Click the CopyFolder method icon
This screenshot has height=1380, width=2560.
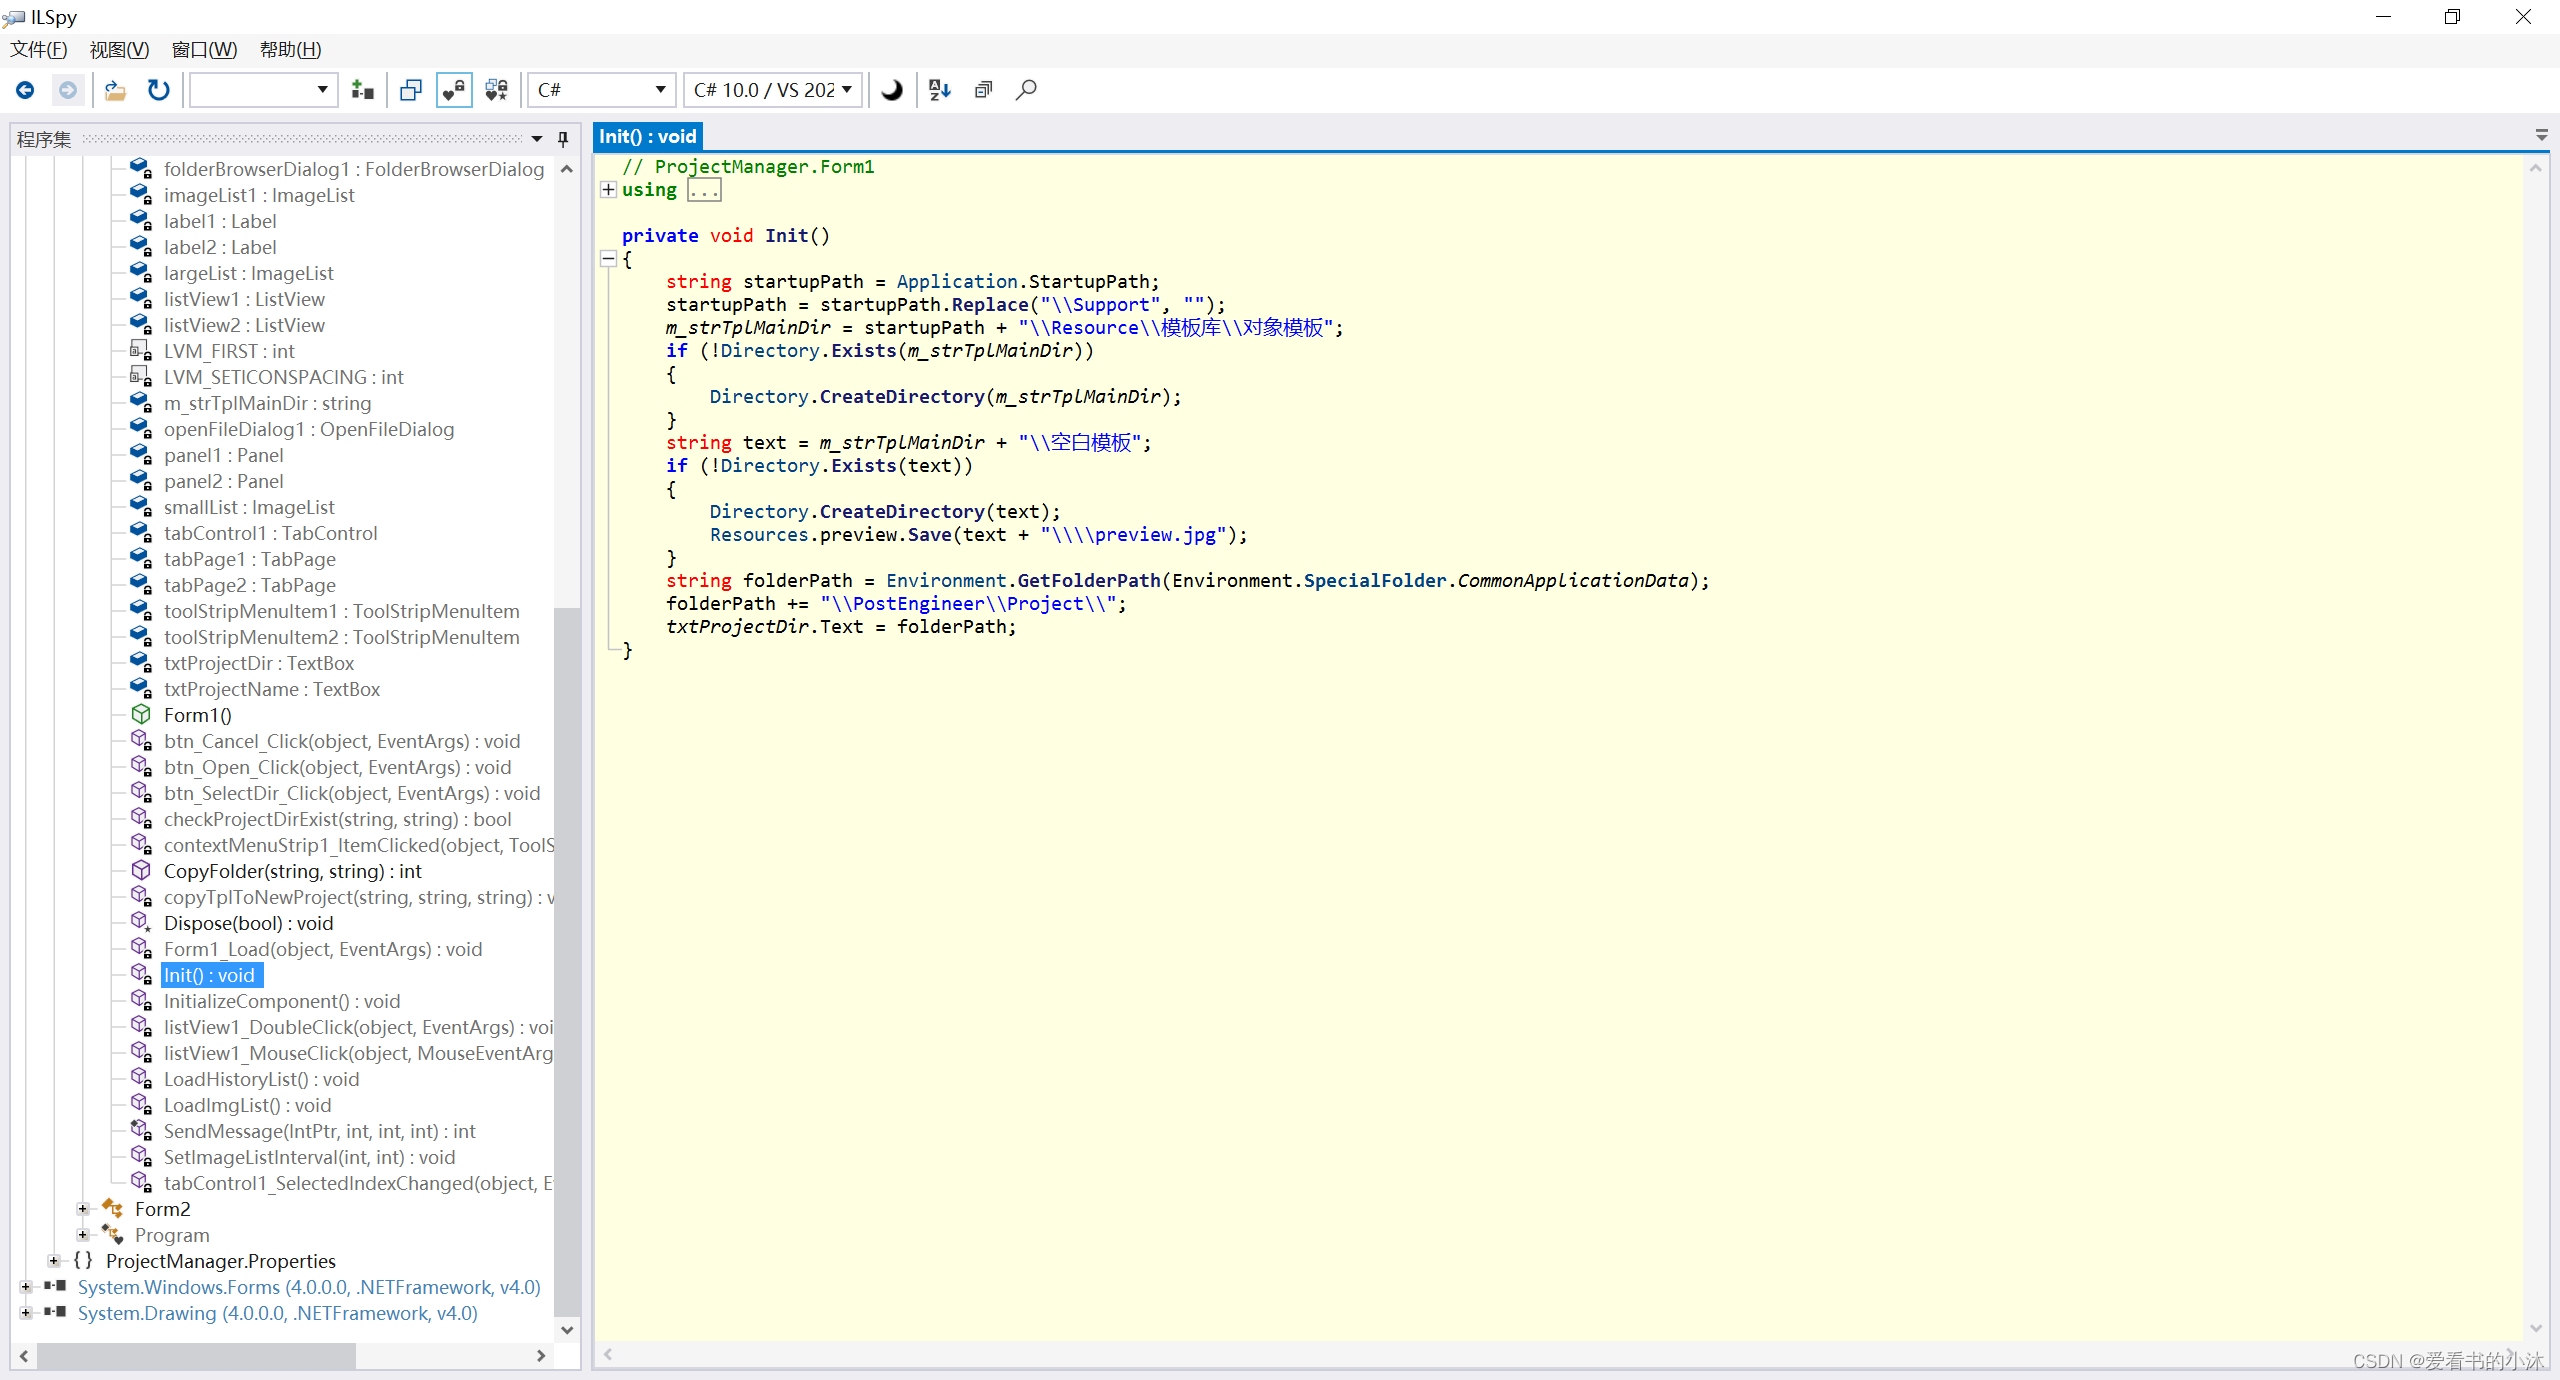[141, 870]
